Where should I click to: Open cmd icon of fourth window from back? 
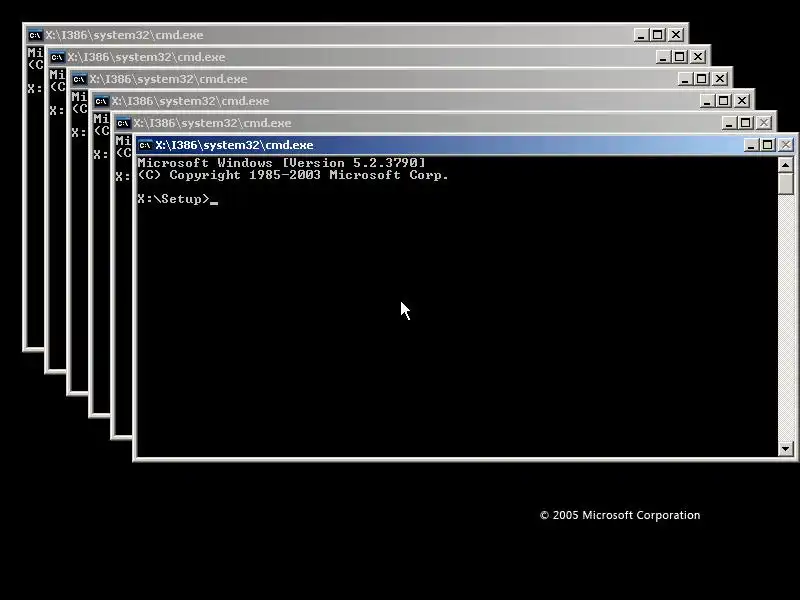pos(101,101)
